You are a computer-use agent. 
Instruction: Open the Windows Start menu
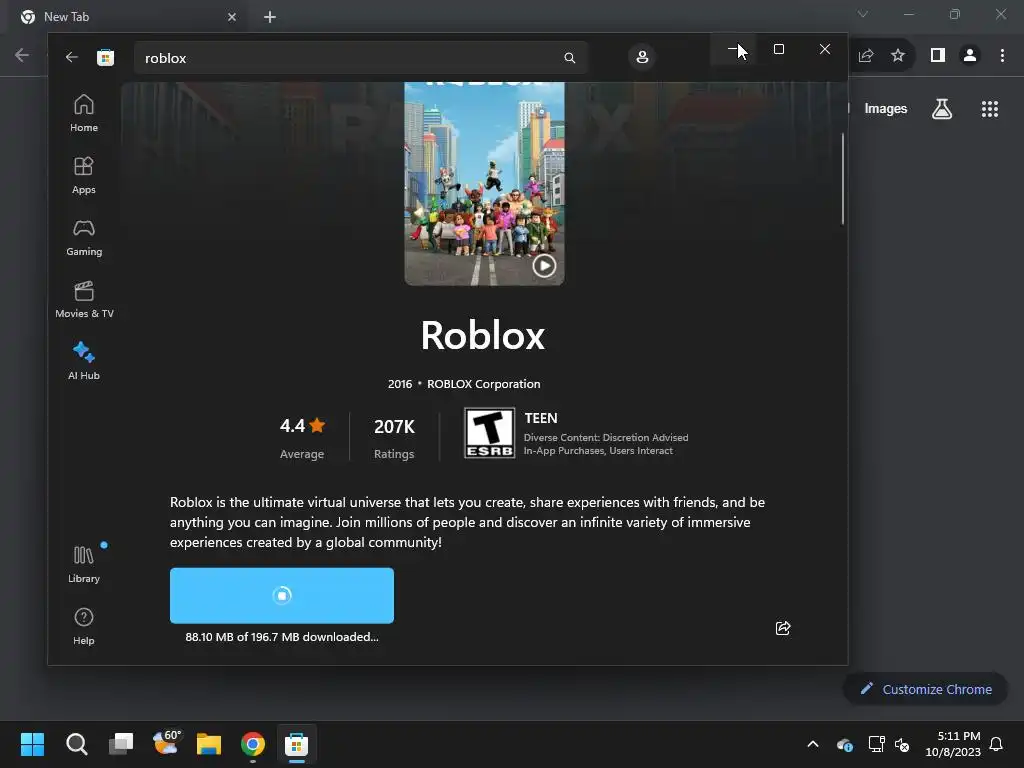click(32, 744)
